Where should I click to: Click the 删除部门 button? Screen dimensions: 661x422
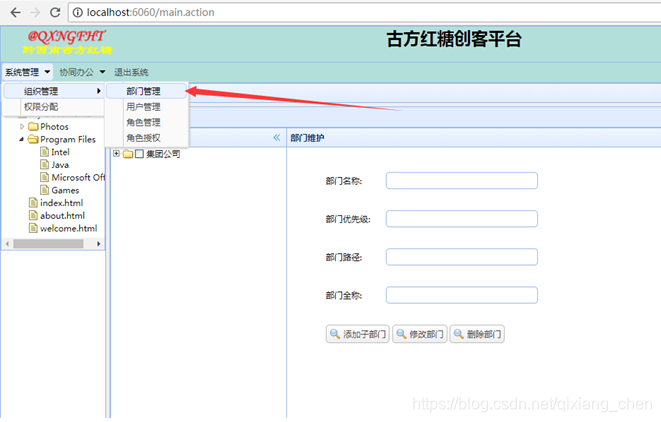point(477,334)
